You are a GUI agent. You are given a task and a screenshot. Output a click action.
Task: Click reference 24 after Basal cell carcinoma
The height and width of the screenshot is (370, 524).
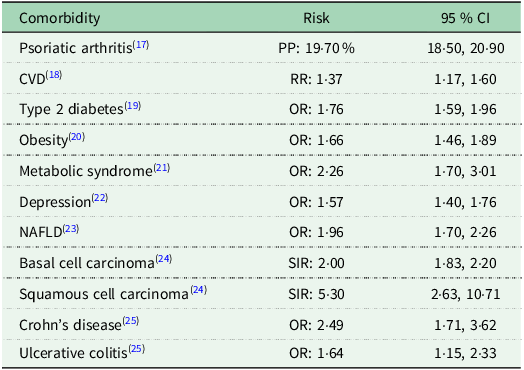point(164,259)
